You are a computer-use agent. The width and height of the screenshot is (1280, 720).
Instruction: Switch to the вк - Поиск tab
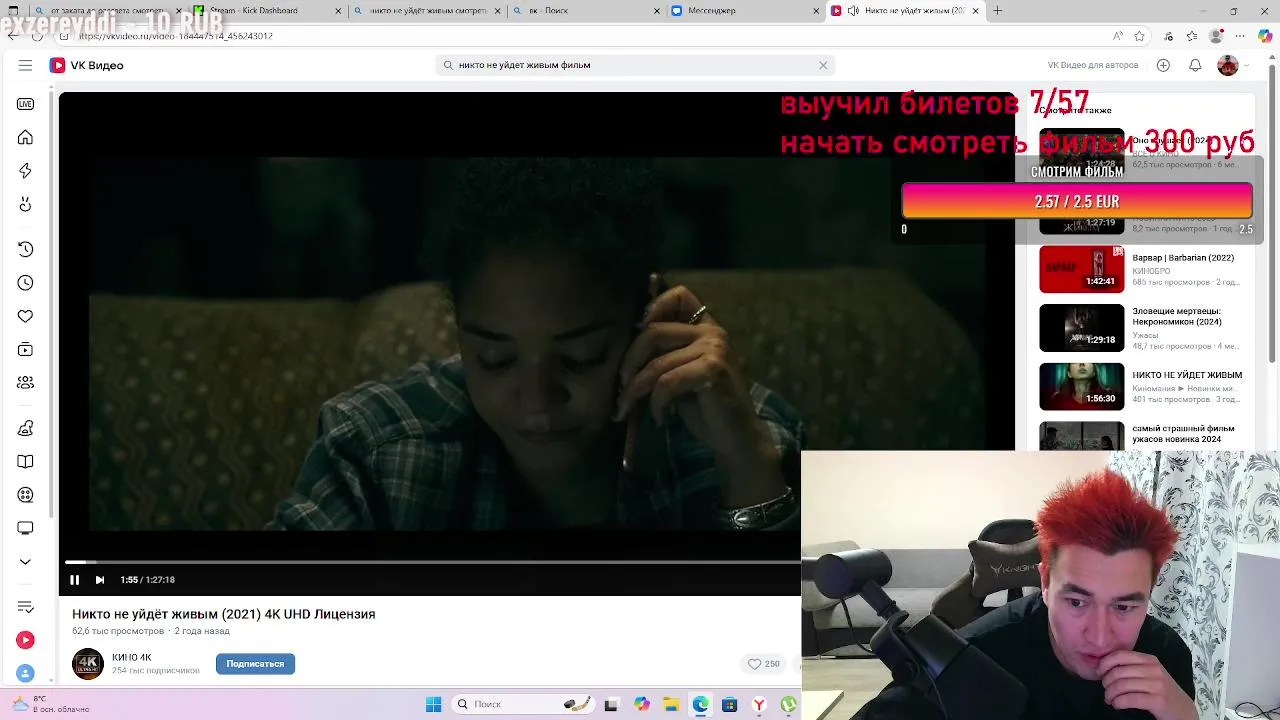(585, 11)
